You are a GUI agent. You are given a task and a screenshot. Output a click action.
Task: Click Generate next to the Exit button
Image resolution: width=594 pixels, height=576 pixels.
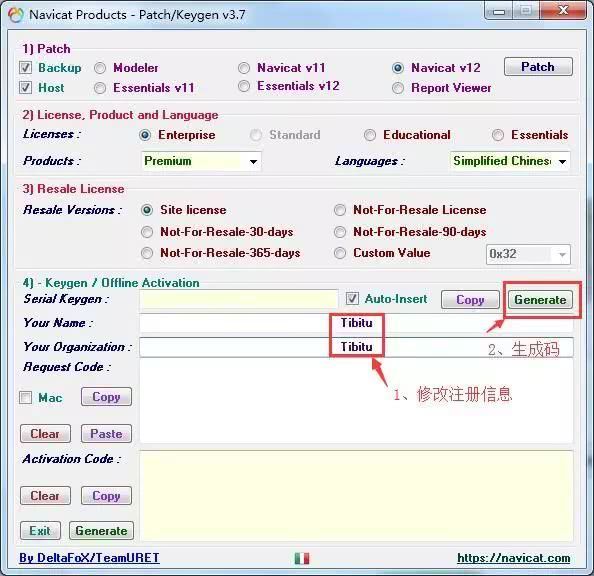(x=101, y=531)
